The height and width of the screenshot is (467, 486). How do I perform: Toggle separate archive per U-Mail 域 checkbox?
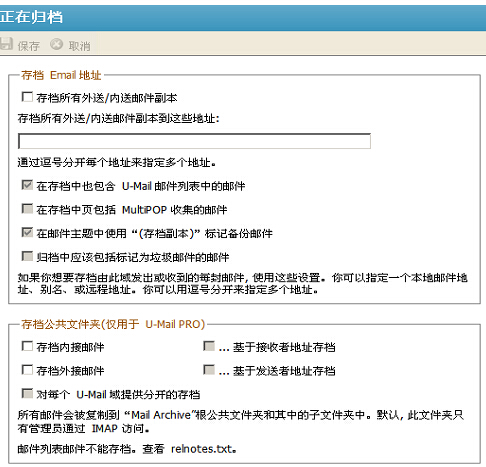(27, 393)
